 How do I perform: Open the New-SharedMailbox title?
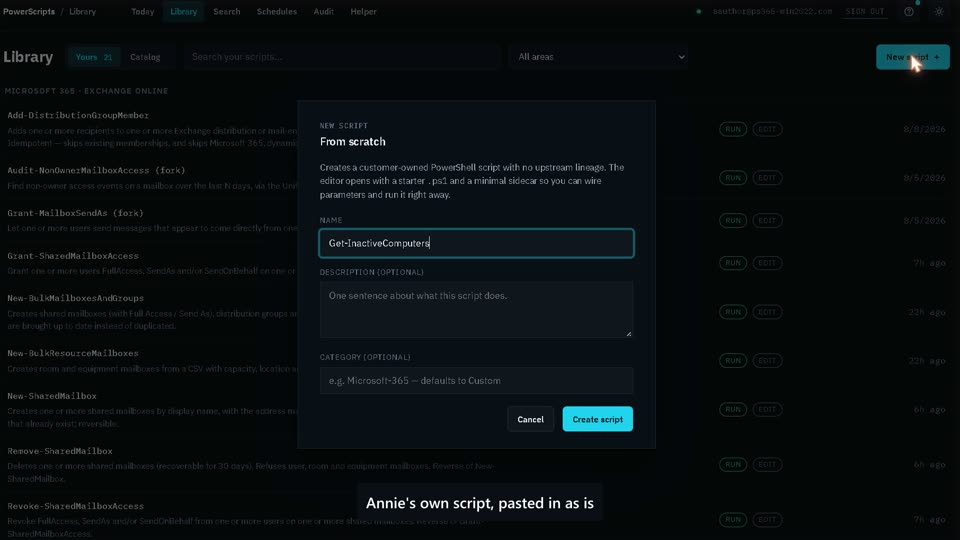52,396
